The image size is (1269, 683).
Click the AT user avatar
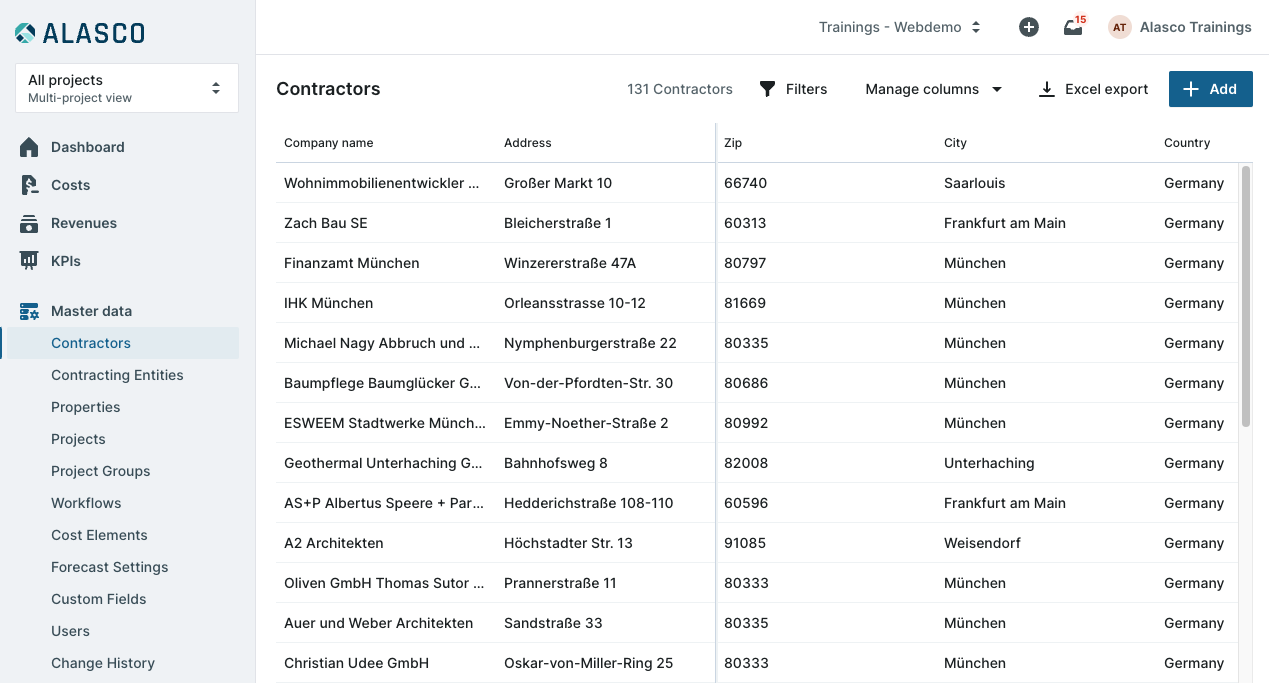point(1120,27)
